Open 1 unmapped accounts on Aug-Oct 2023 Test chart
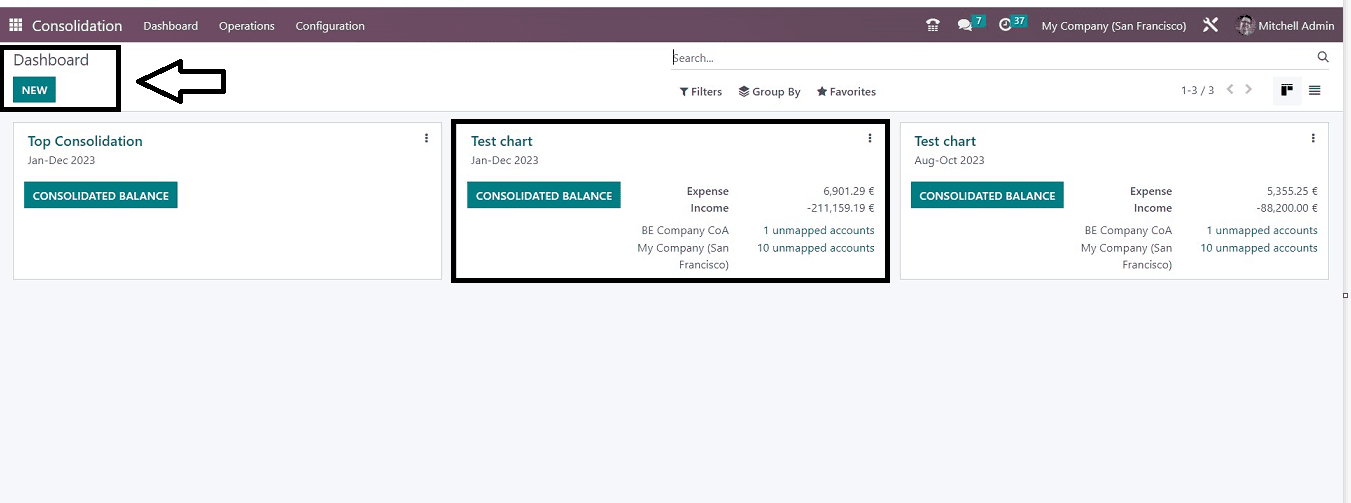This screenshot has width=1351, height=503. tap(1262, 230)
